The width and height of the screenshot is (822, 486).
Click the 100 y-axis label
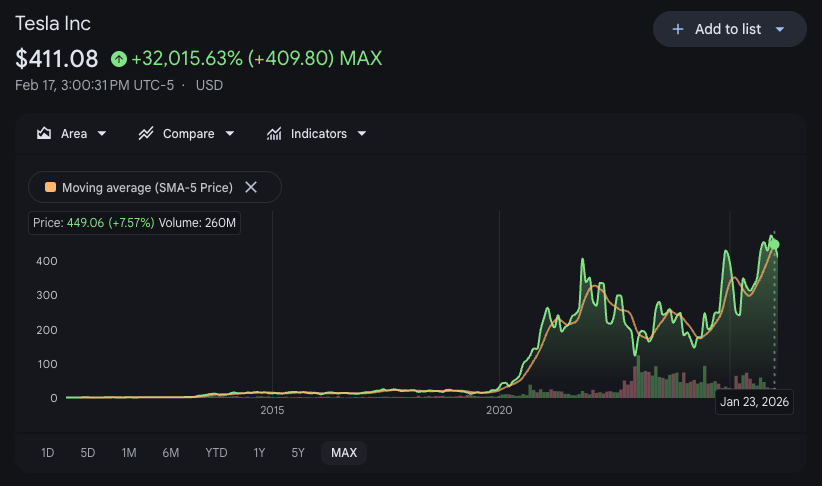click(47, 364)
